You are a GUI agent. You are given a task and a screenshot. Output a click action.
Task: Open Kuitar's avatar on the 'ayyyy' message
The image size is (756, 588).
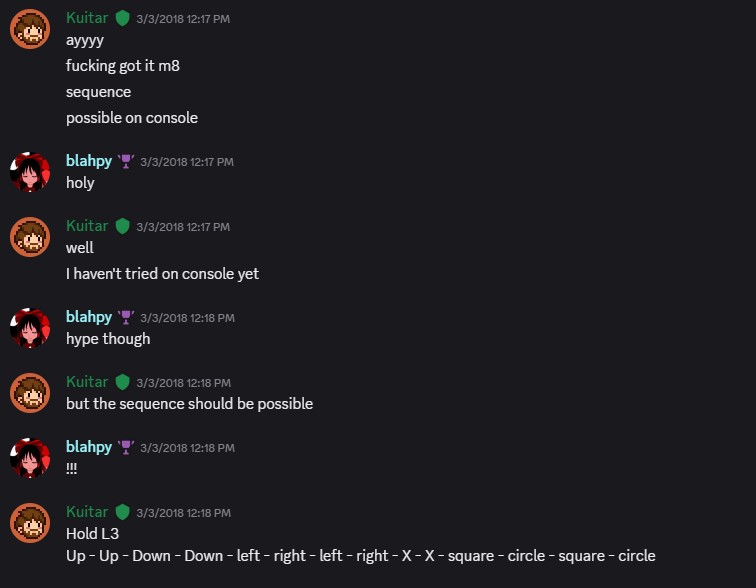(x=30, y=29)
